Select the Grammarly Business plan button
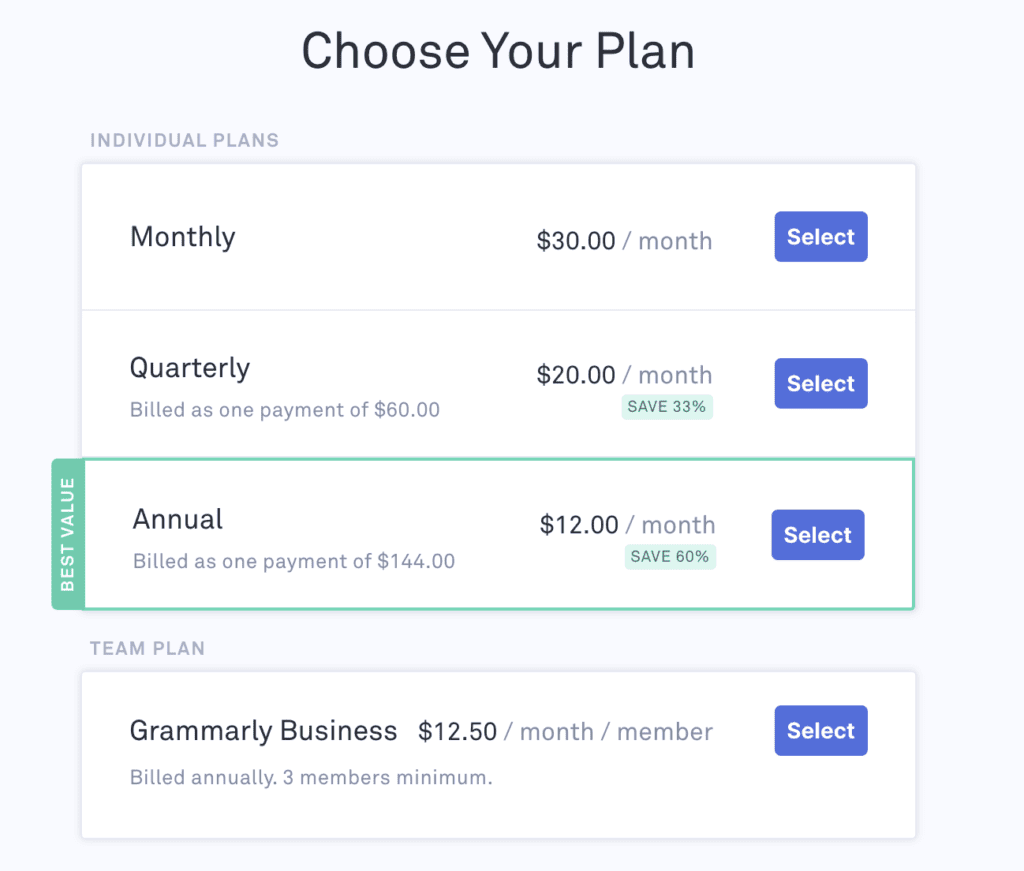This screenshot has width=1024, height=871. (821, 731)
